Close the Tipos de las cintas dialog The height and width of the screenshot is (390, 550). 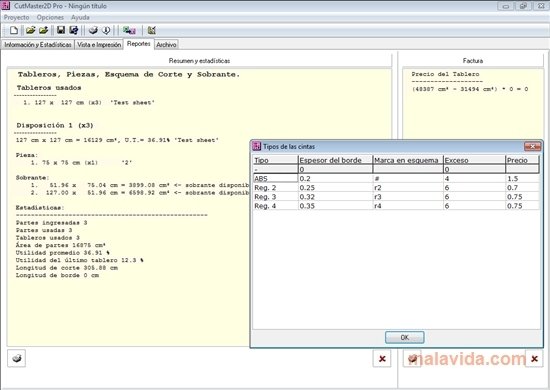pyautogui.click(x=532, y=146)
